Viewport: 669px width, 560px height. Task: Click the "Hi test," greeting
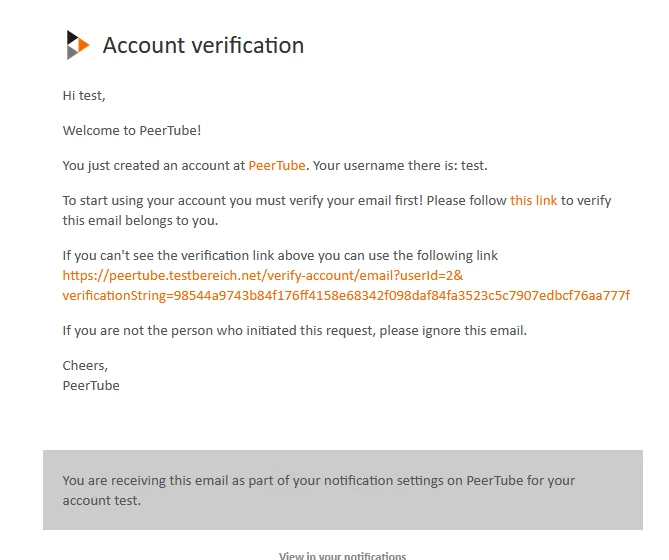point(84,95)
